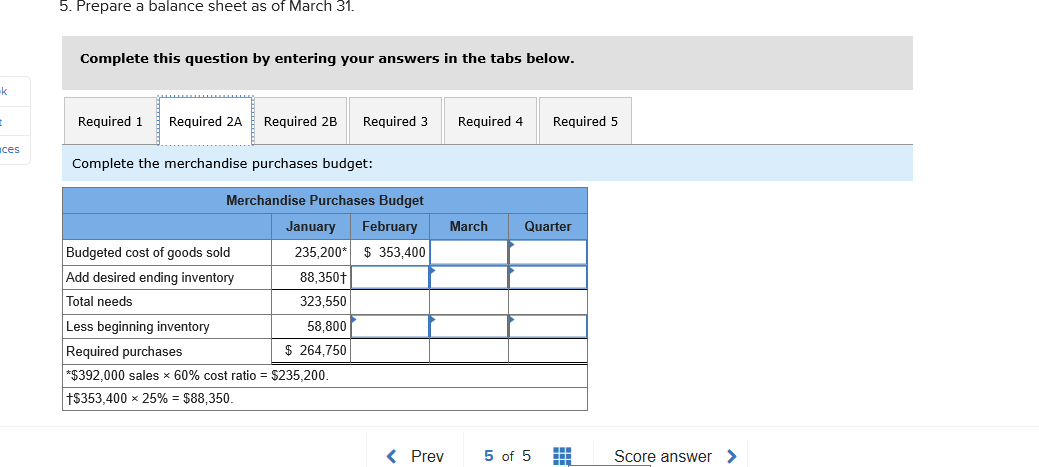The image size is (1039, 467).
Task: Go to previous question with Prev
Action: click(427, 456)
